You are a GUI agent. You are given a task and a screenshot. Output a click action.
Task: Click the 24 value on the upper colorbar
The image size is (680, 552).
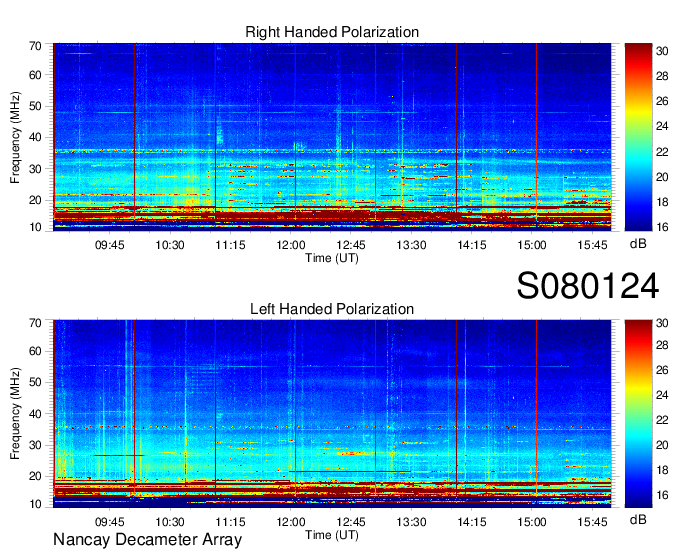662,127
